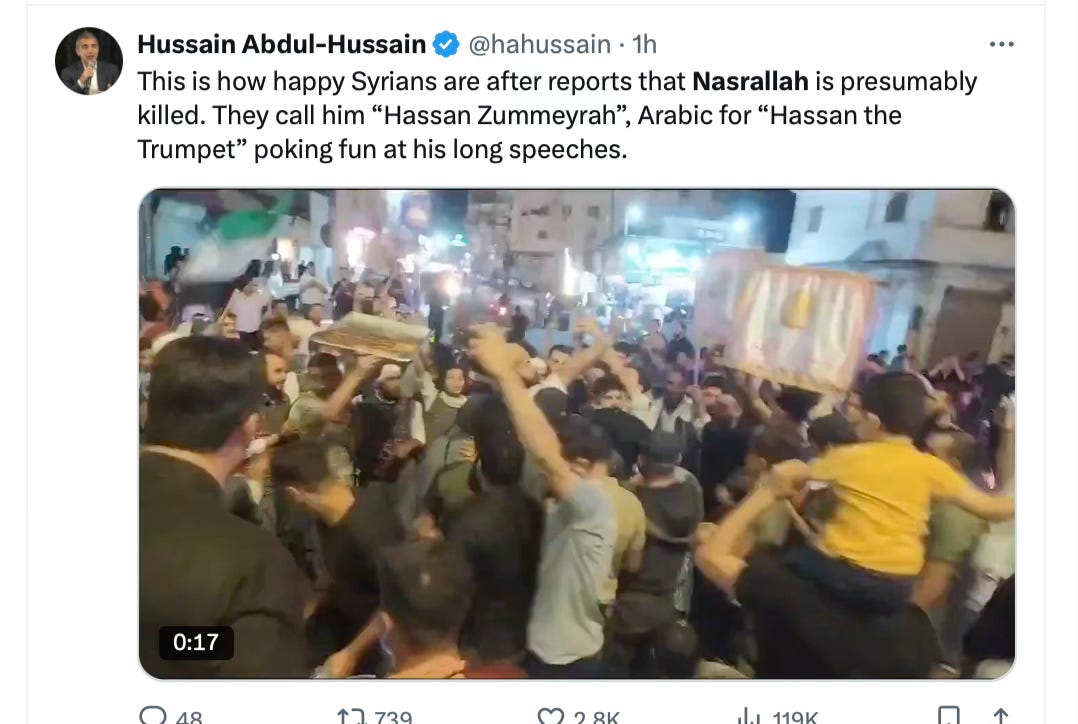The image size is (1078, 724).
Task: Open the @hahussain handle link
Action: [540, 44]
